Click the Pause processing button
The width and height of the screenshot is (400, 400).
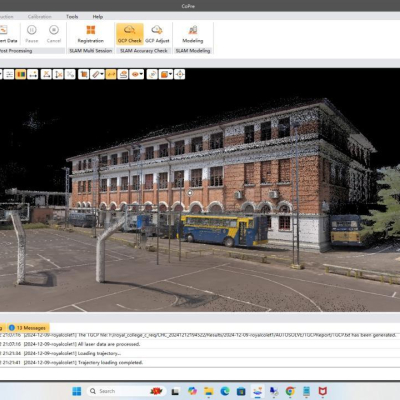point(32,34)
